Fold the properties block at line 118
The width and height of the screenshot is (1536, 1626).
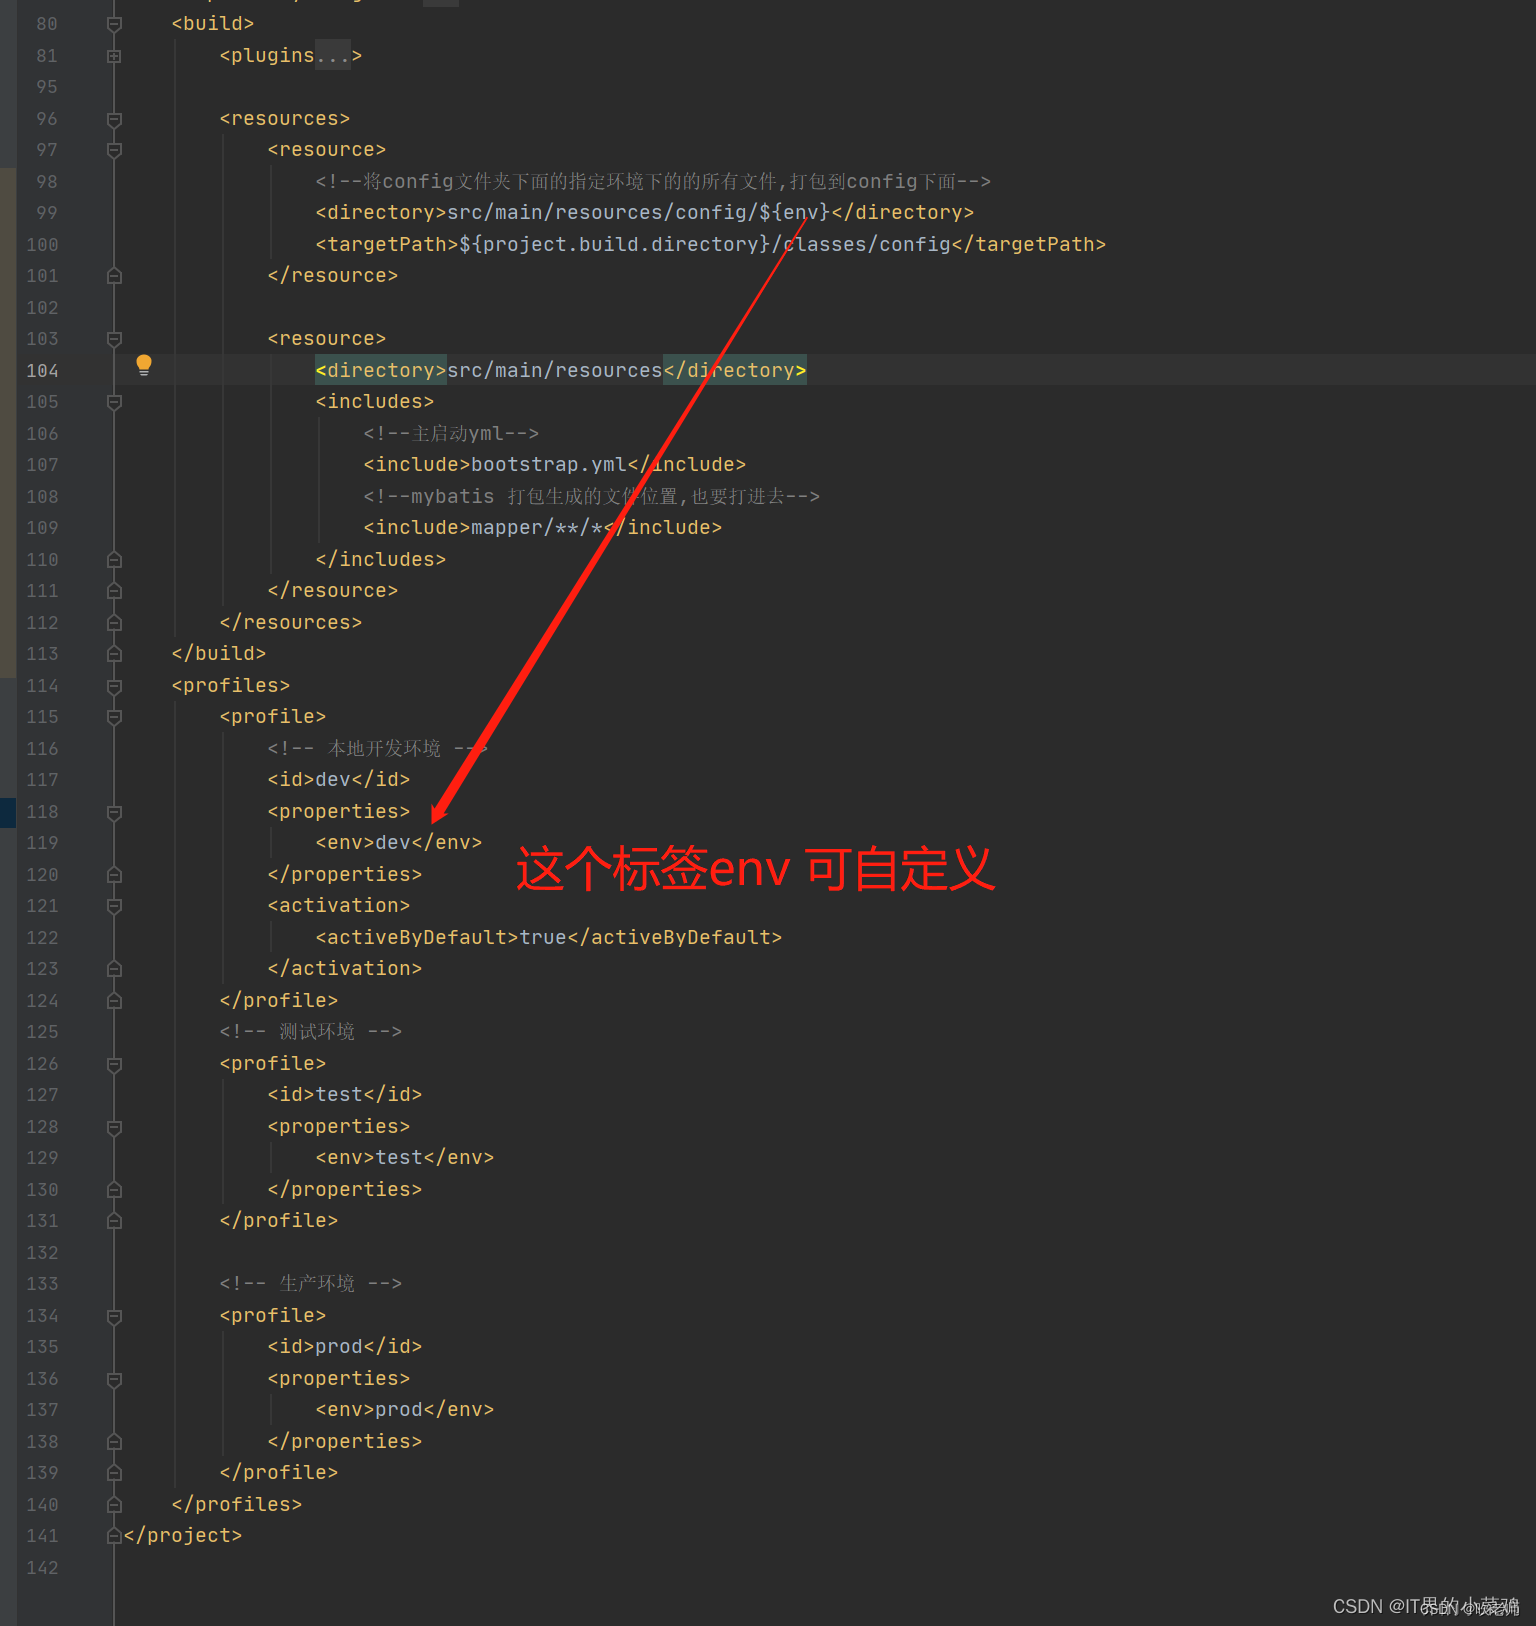pyautogui.click(x=114, y=812)
